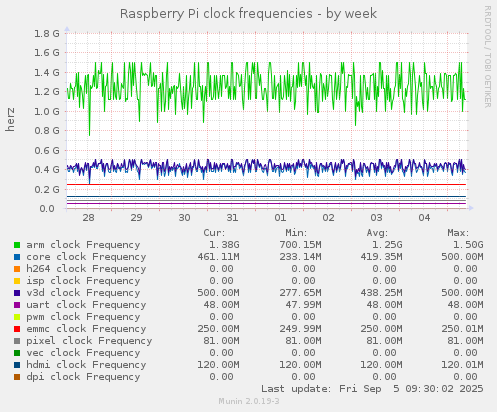The height and width of the screenshot is (412, 497).
Task: Click the dark green vec clock swatch
Action: click(x=17, y=353)
